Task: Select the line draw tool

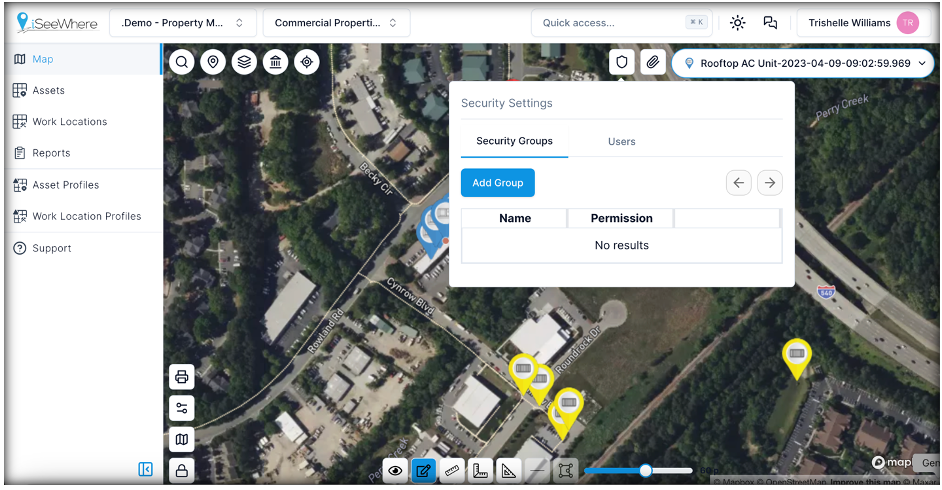Action: coord(537,471)
